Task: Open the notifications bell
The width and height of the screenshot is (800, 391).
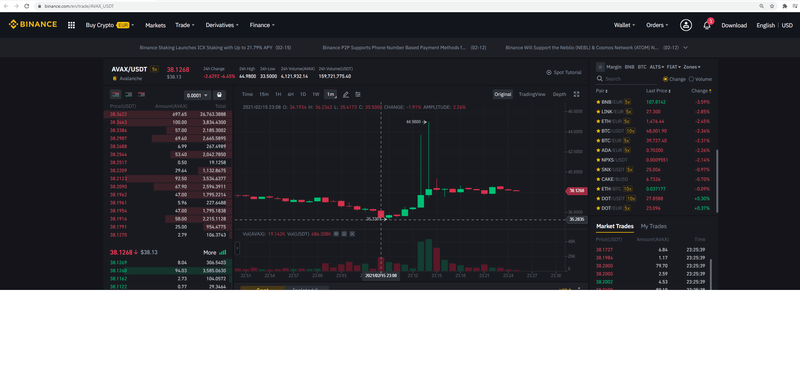Action: tap(707, 25)
